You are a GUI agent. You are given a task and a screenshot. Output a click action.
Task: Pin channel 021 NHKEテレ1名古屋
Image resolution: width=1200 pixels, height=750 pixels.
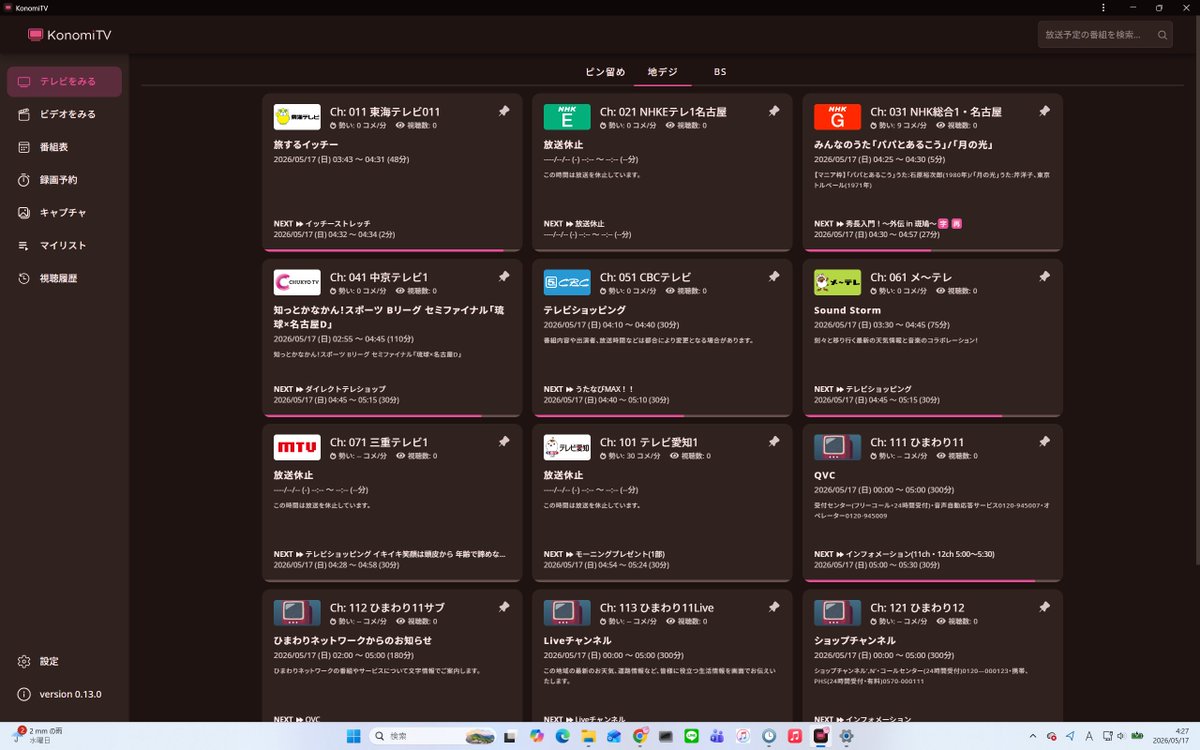[773, 111]
